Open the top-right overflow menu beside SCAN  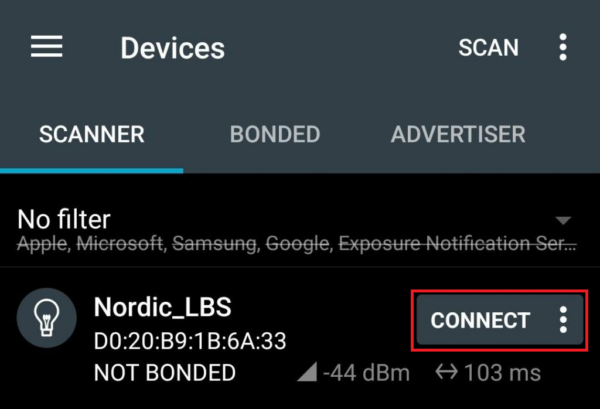562,47
